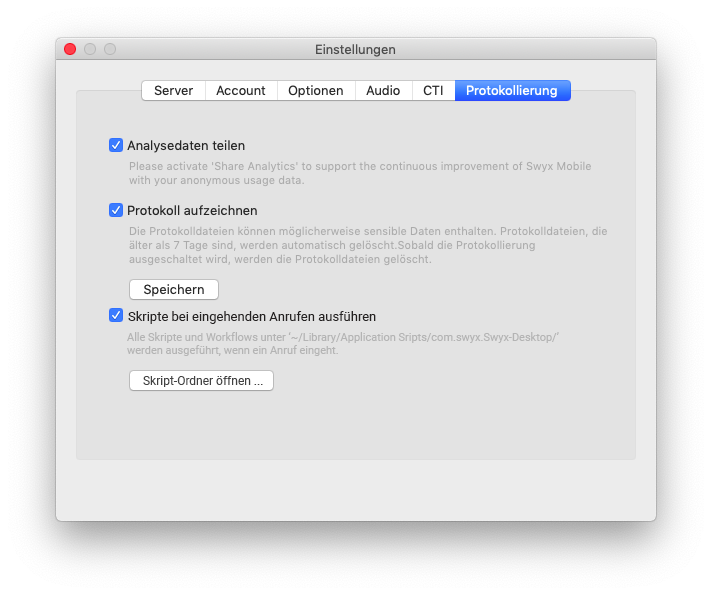Click the 'Skripte bei eingehenden Anrufen ausführen' label
Viewport: 712px width, 595px height.
[251, 317]
